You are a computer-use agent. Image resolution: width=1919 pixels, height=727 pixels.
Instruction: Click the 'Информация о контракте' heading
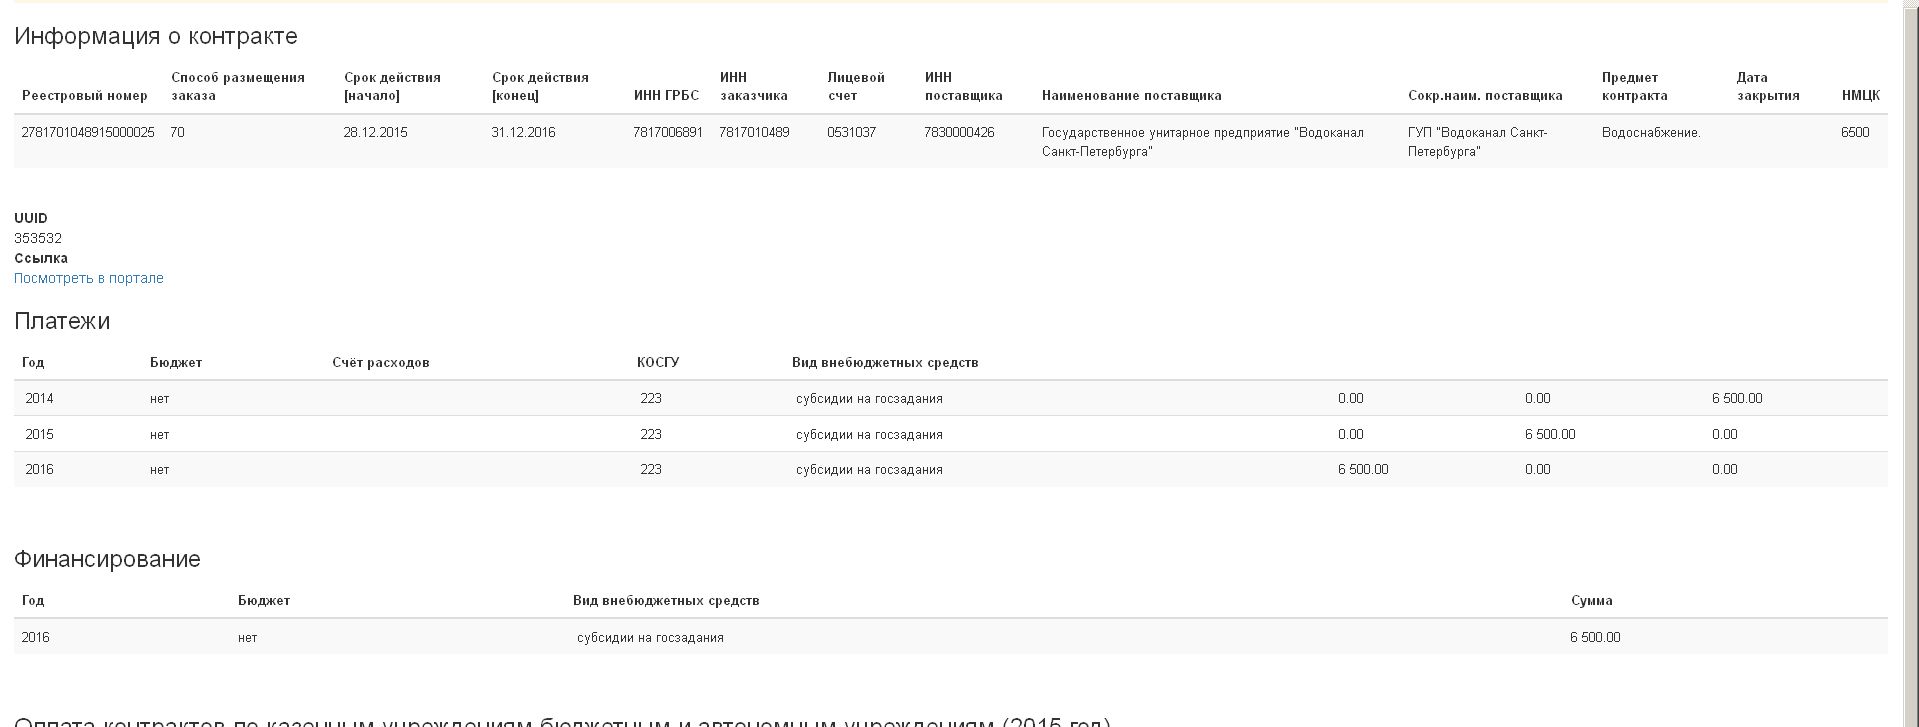[156, 36]
